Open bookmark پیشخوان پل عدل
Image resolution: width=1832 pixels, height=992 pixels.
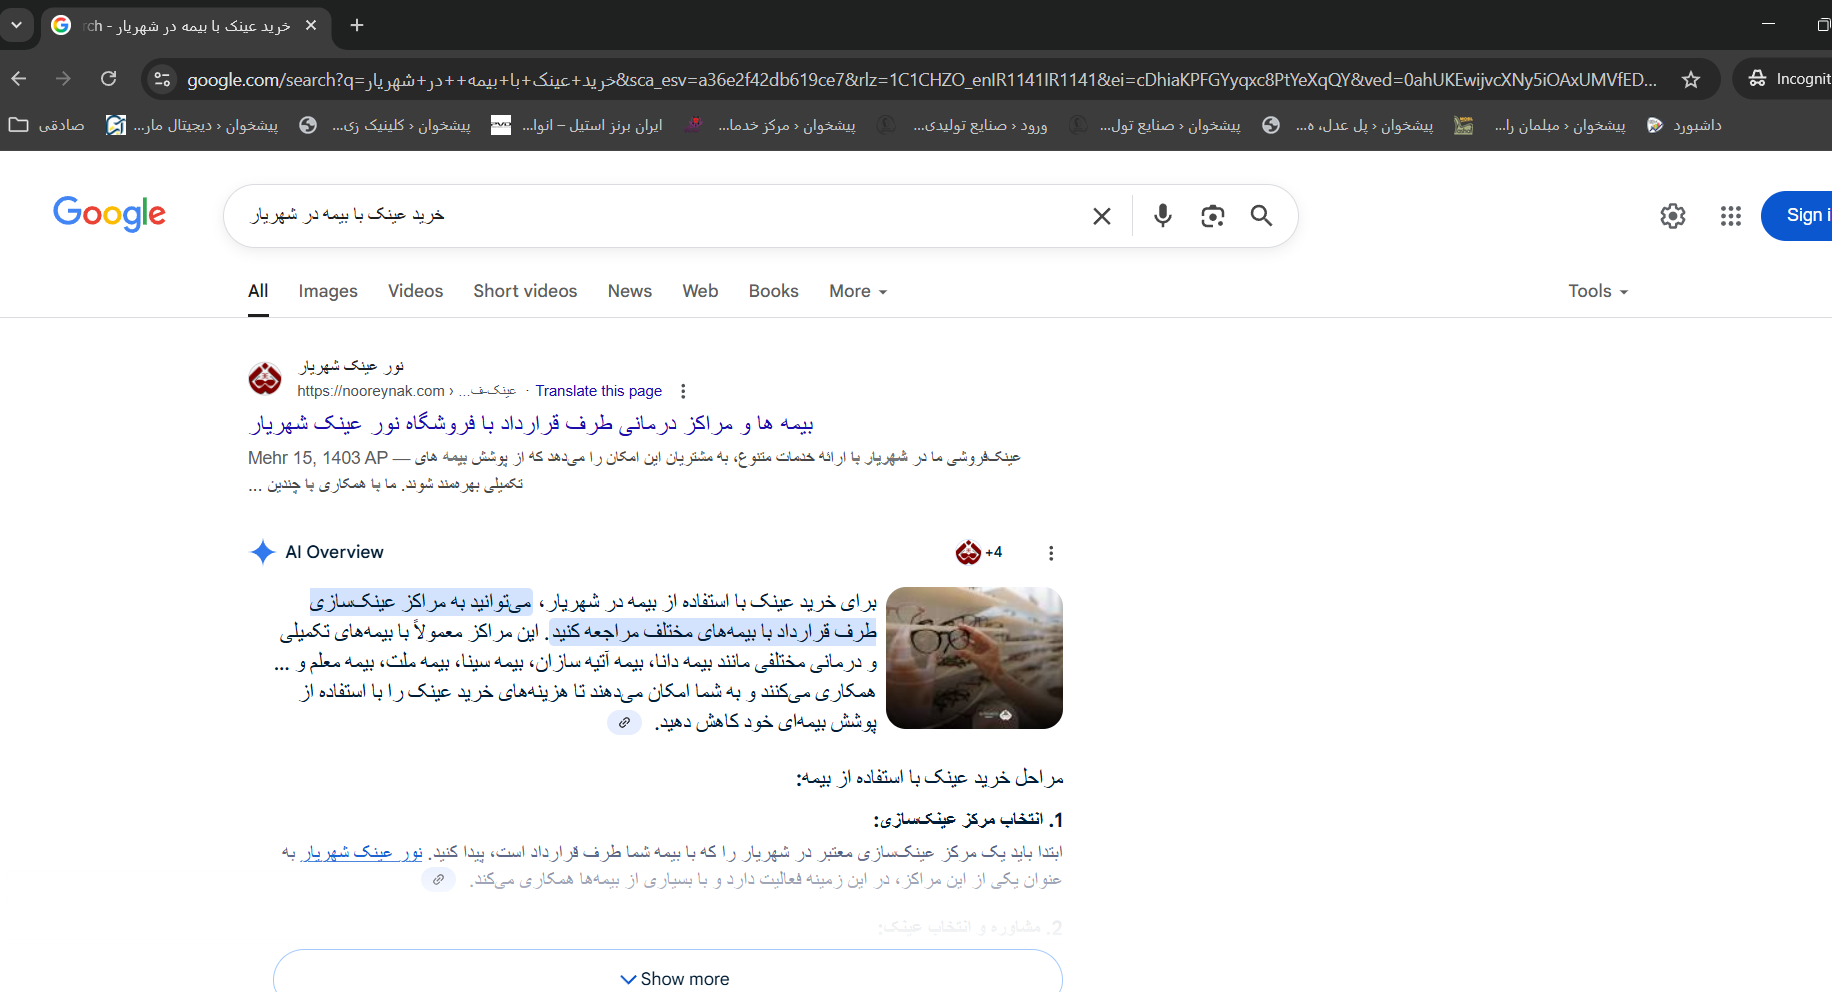[x=1348, y=125]
